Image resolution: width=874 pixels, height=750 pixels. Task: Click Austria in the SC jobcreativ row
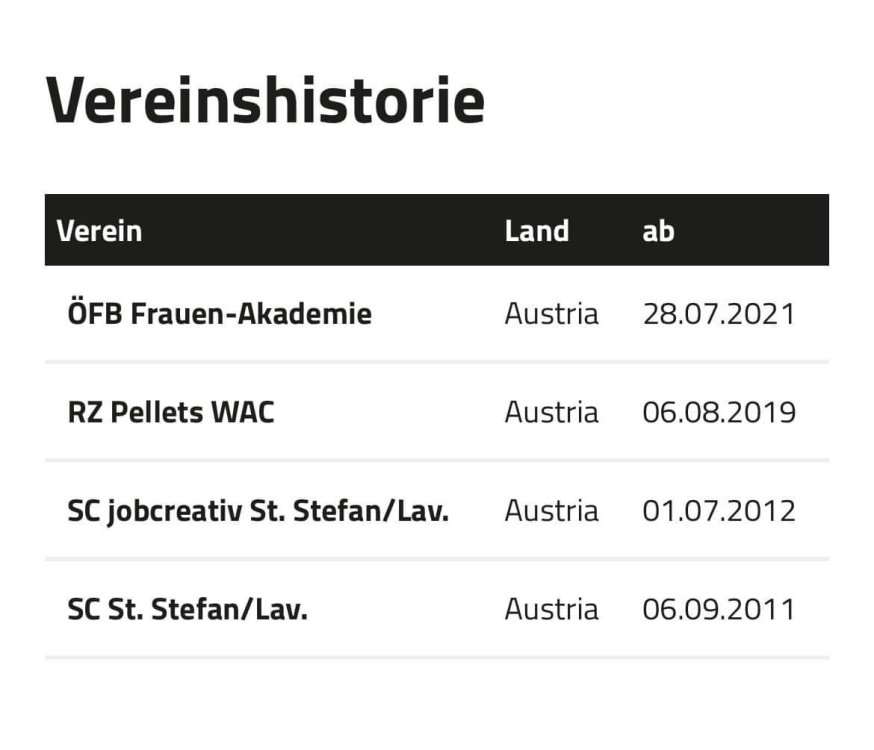(x=551, y=511)
